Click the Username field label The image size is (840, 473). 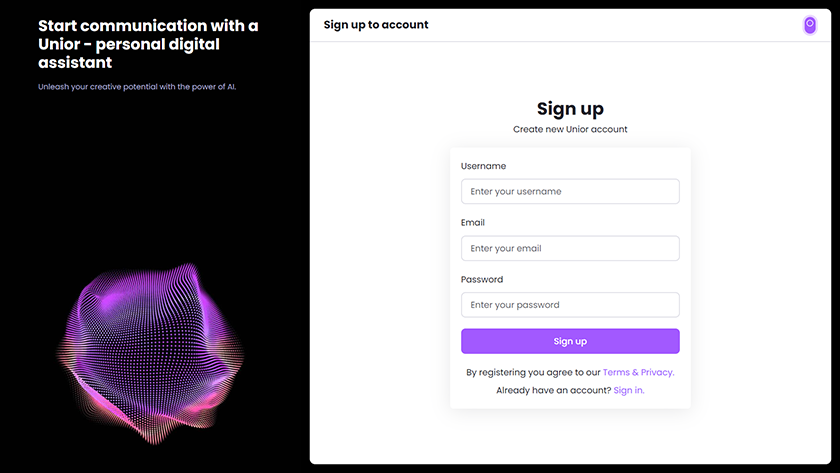coord(483,166)
